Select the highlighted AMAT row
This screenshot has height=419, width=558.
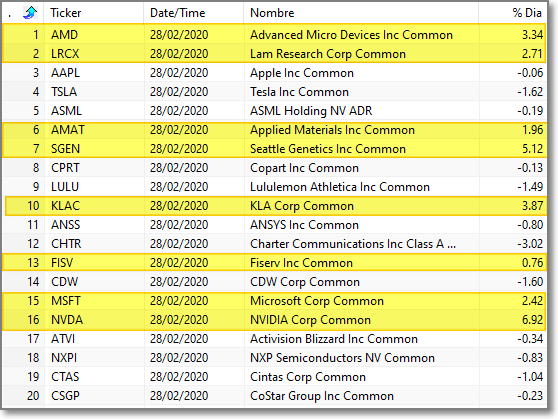click(x=274, y=130)
